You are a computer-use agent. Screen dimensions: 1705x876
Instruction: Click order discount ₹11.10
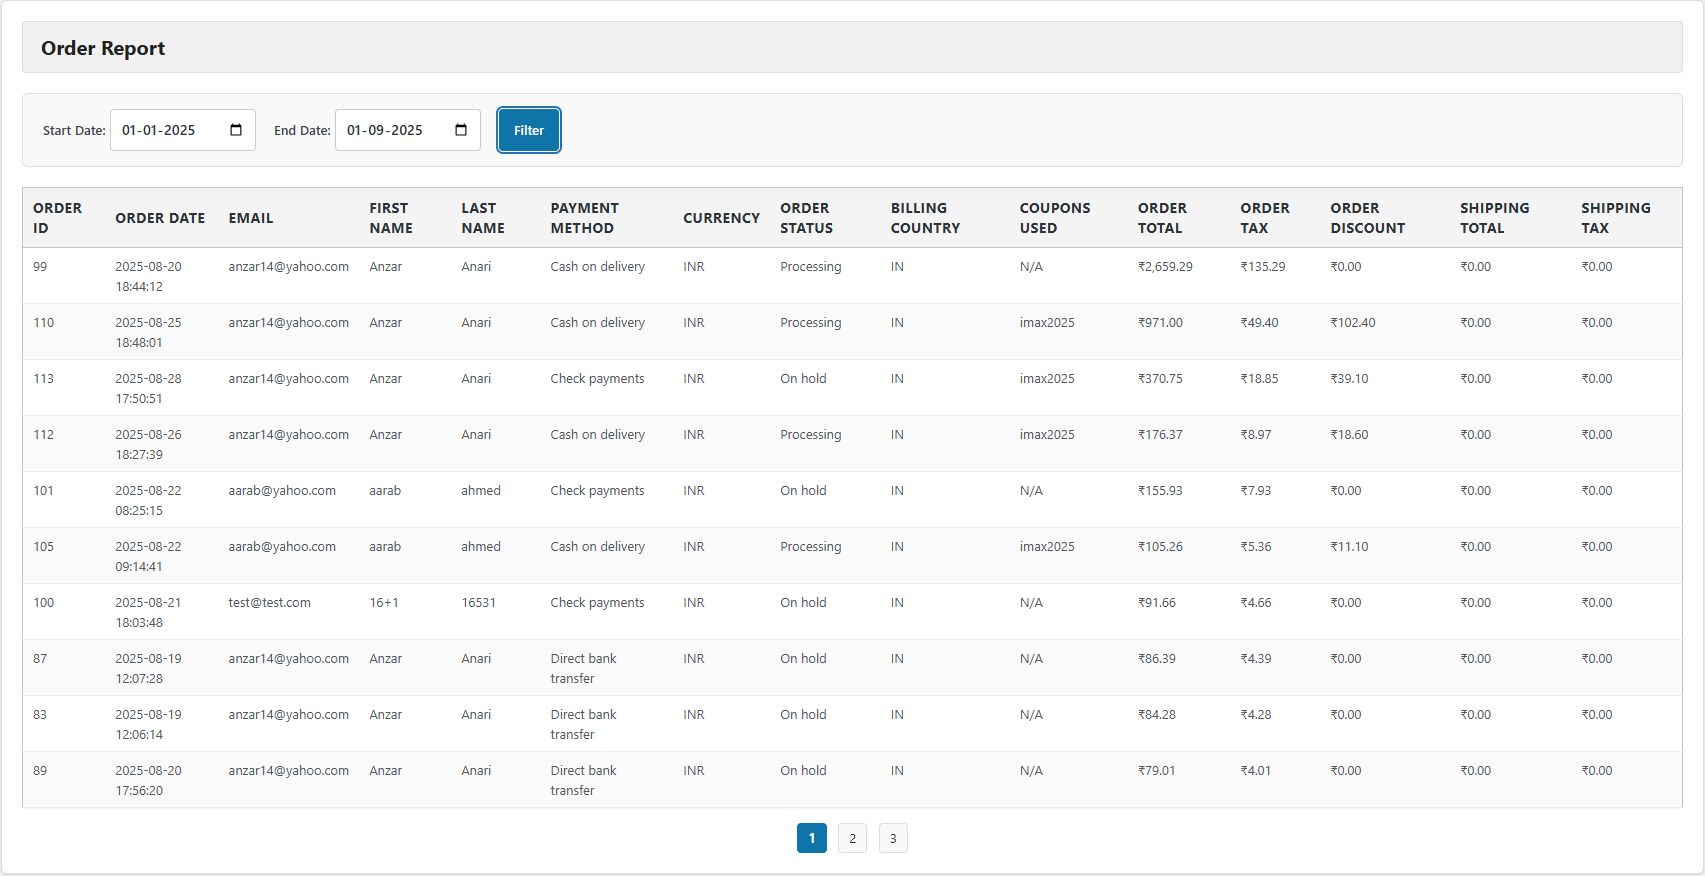pos(1349,547)
